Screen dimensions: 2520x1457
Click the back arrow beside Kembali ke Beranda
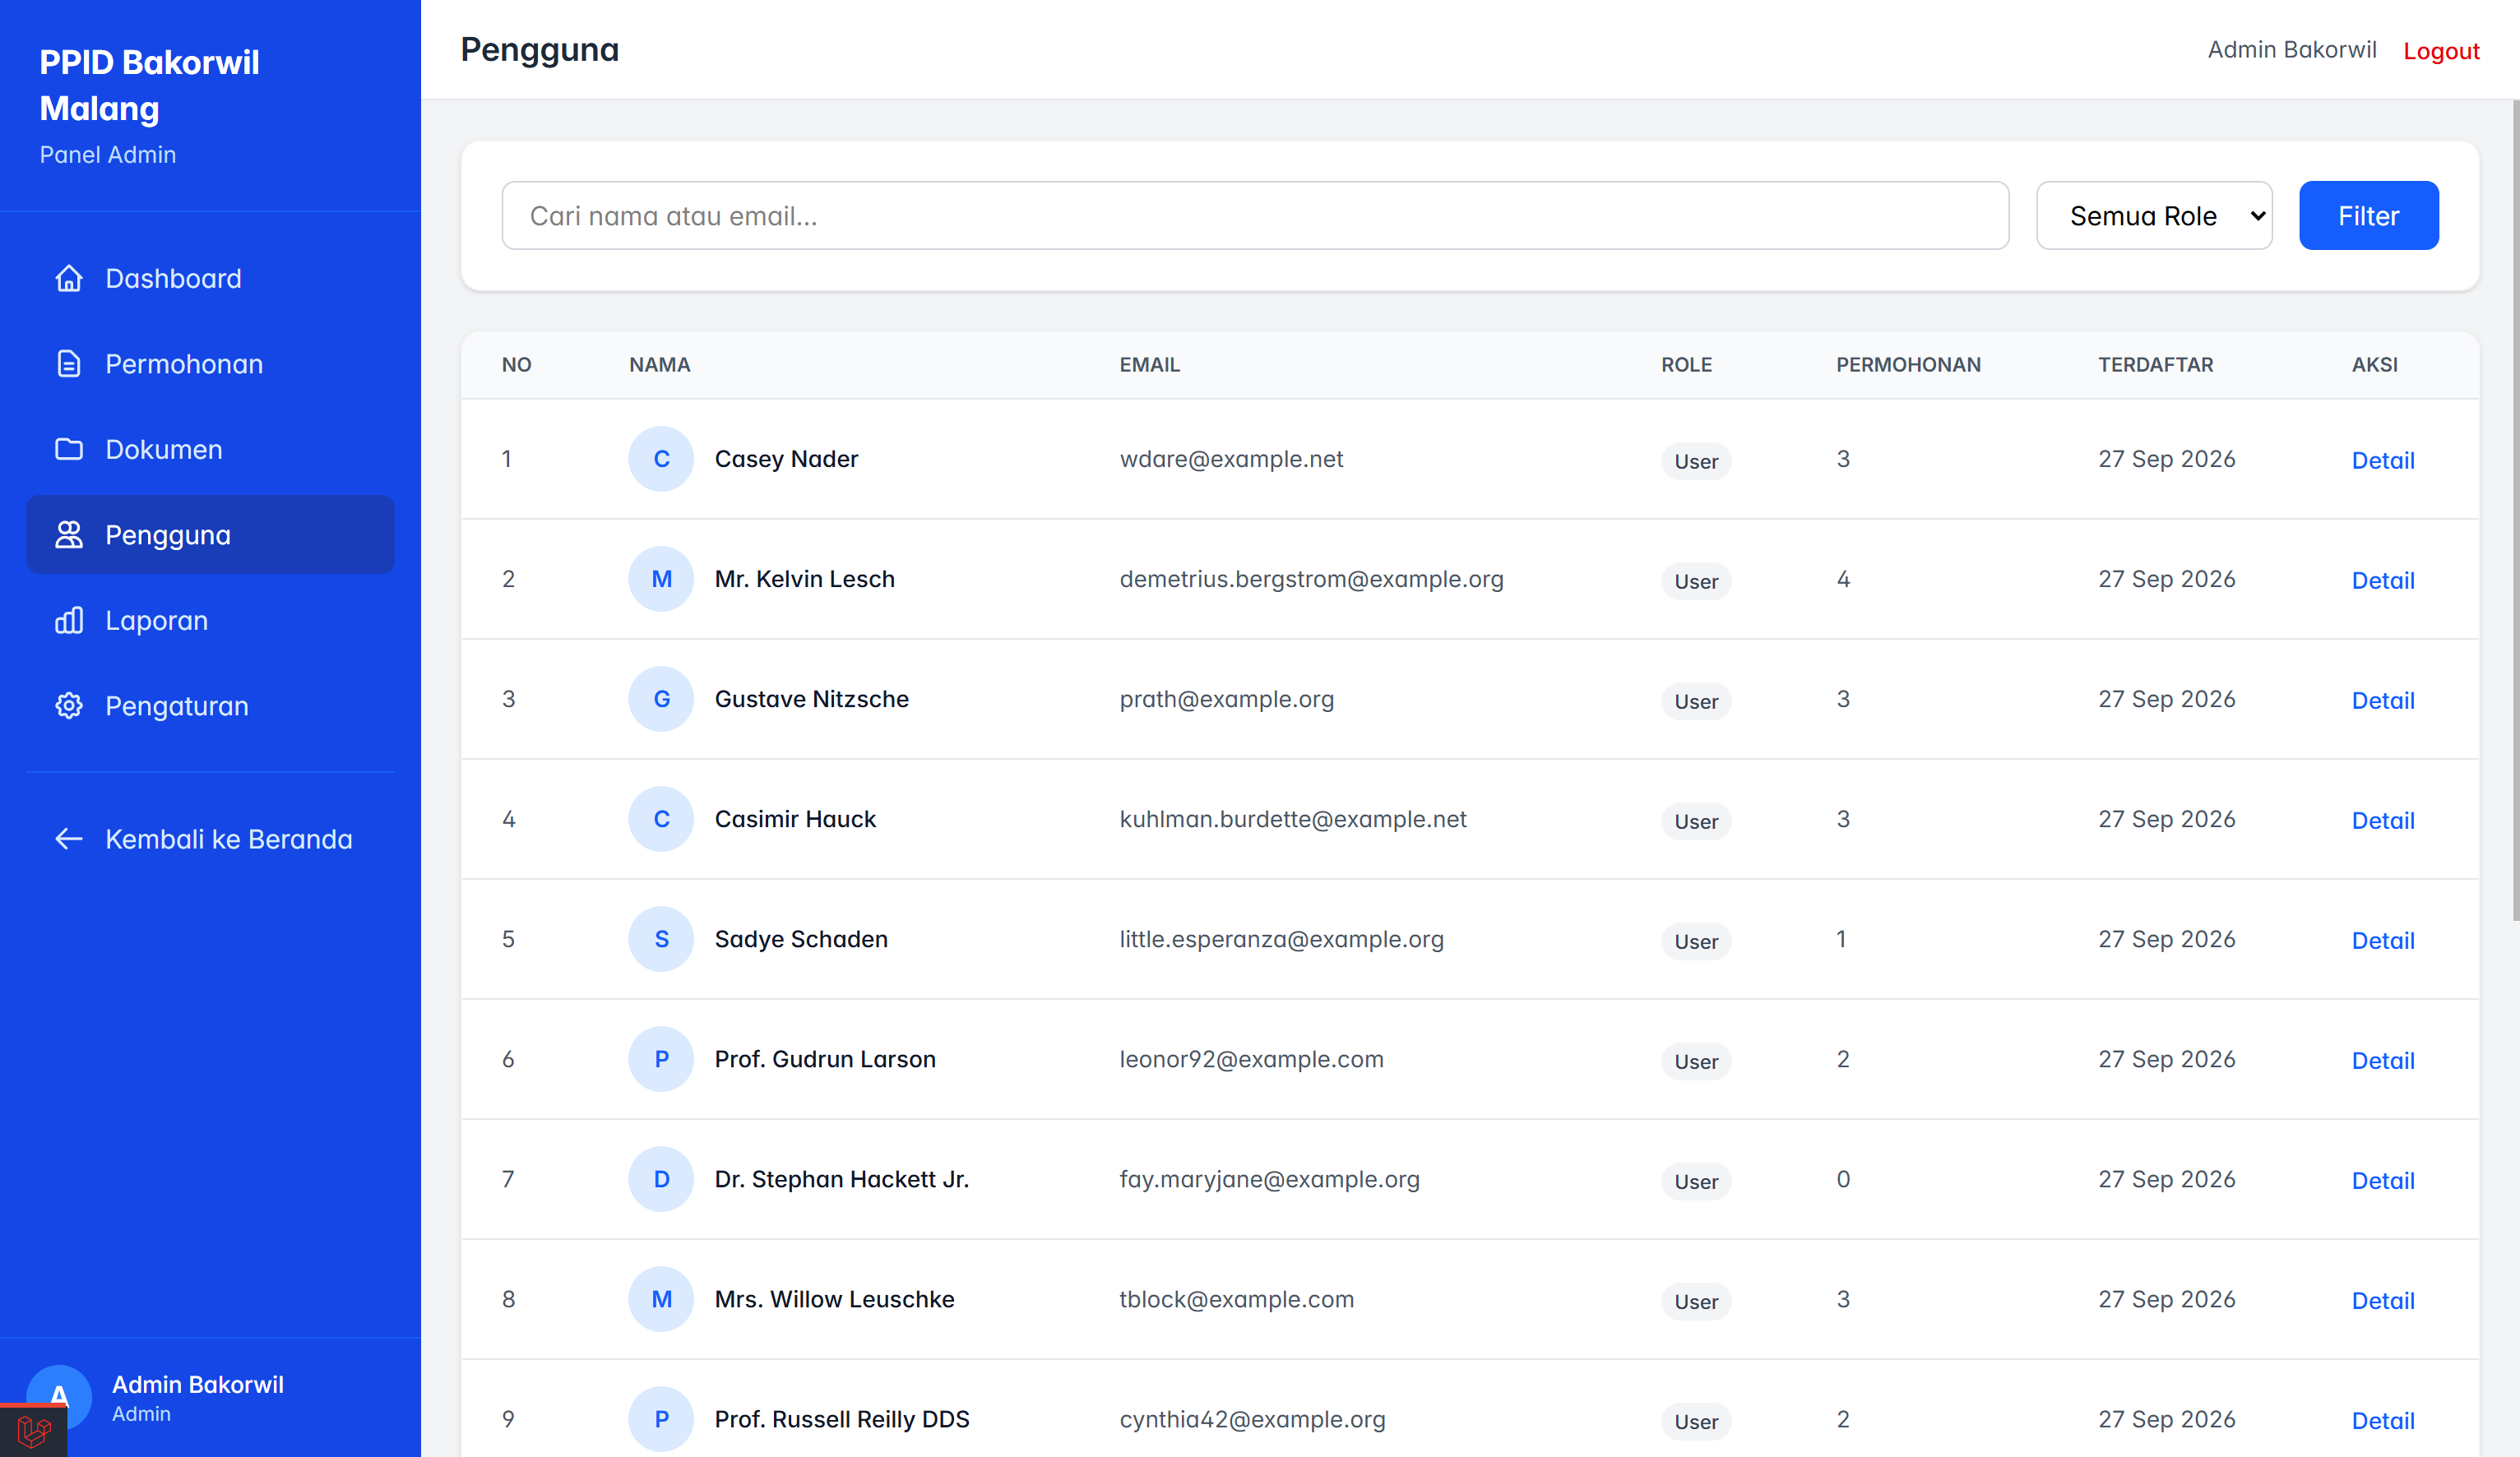(x=69, y=839)
